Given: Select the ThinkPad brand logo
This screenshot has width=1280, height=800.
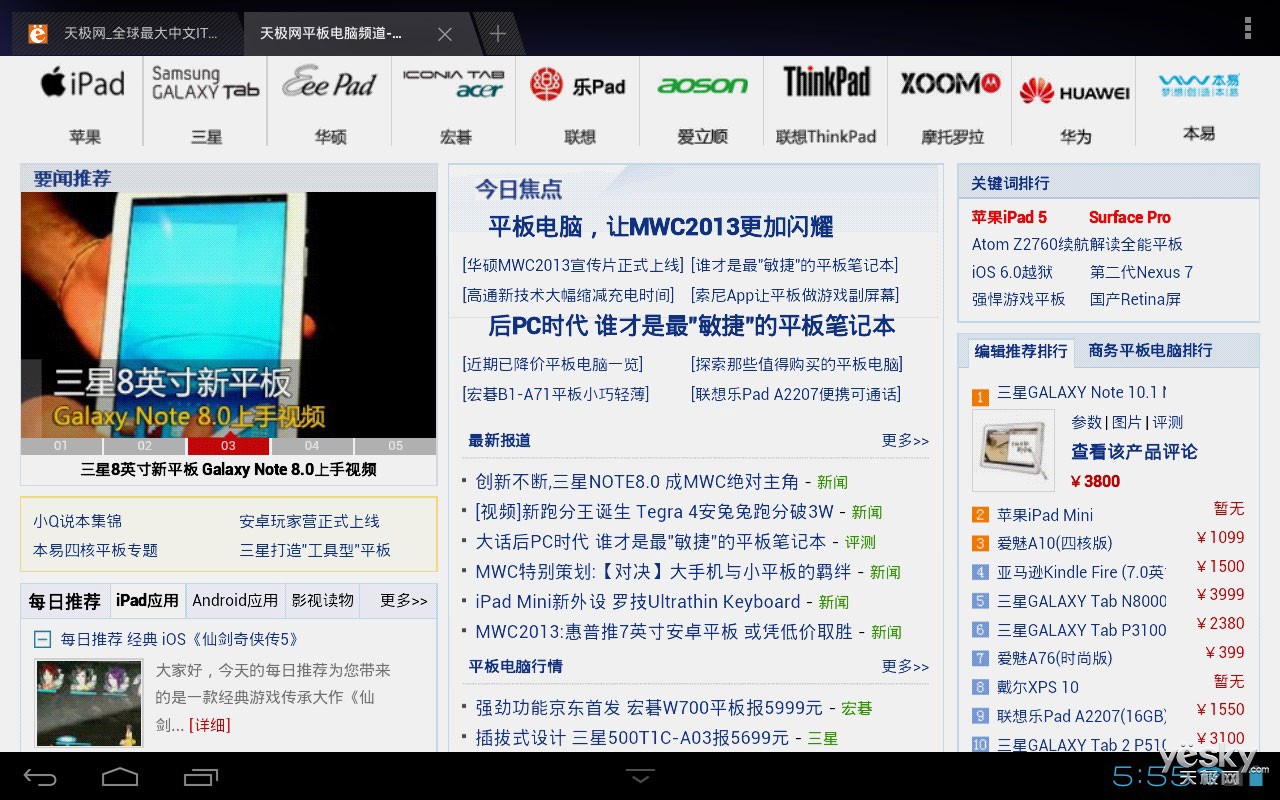Looking at the screenshot, I should [826, 82].
